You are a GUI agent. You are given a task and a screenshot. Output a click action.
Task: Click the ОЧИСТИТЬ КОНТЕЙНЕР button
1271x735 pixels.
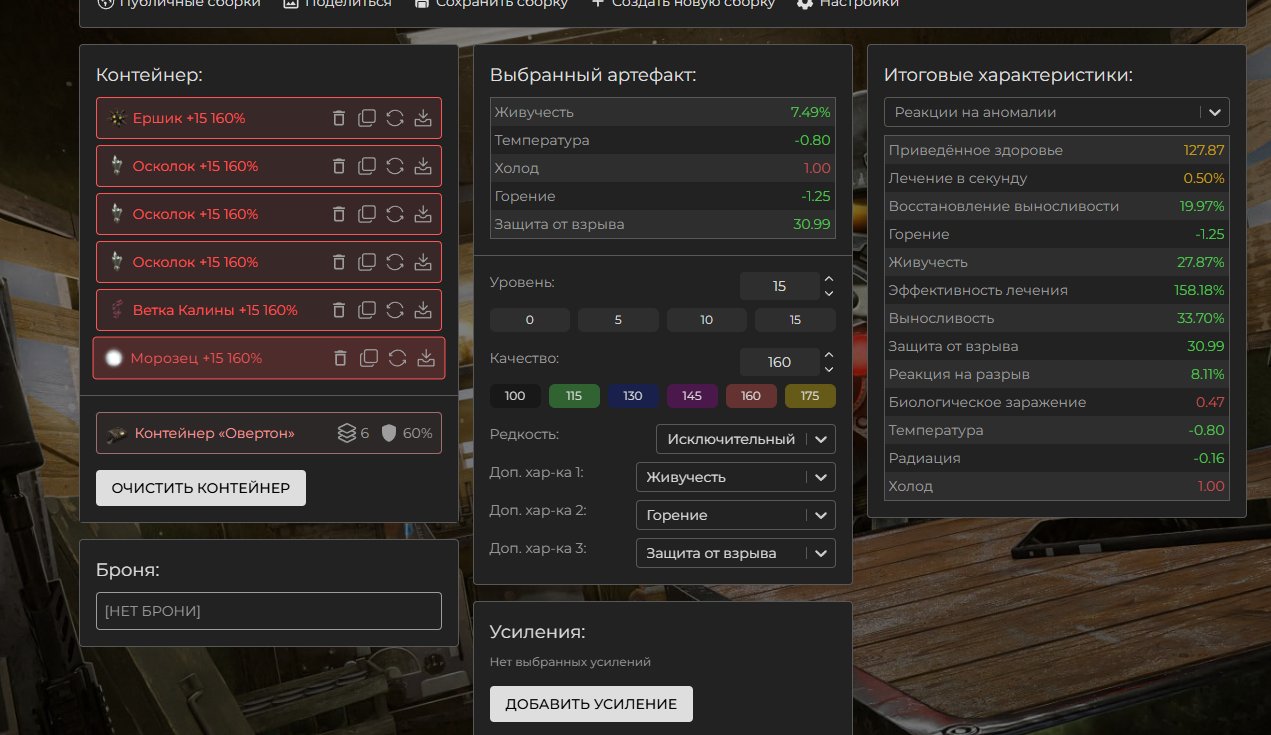pos(201,488)
